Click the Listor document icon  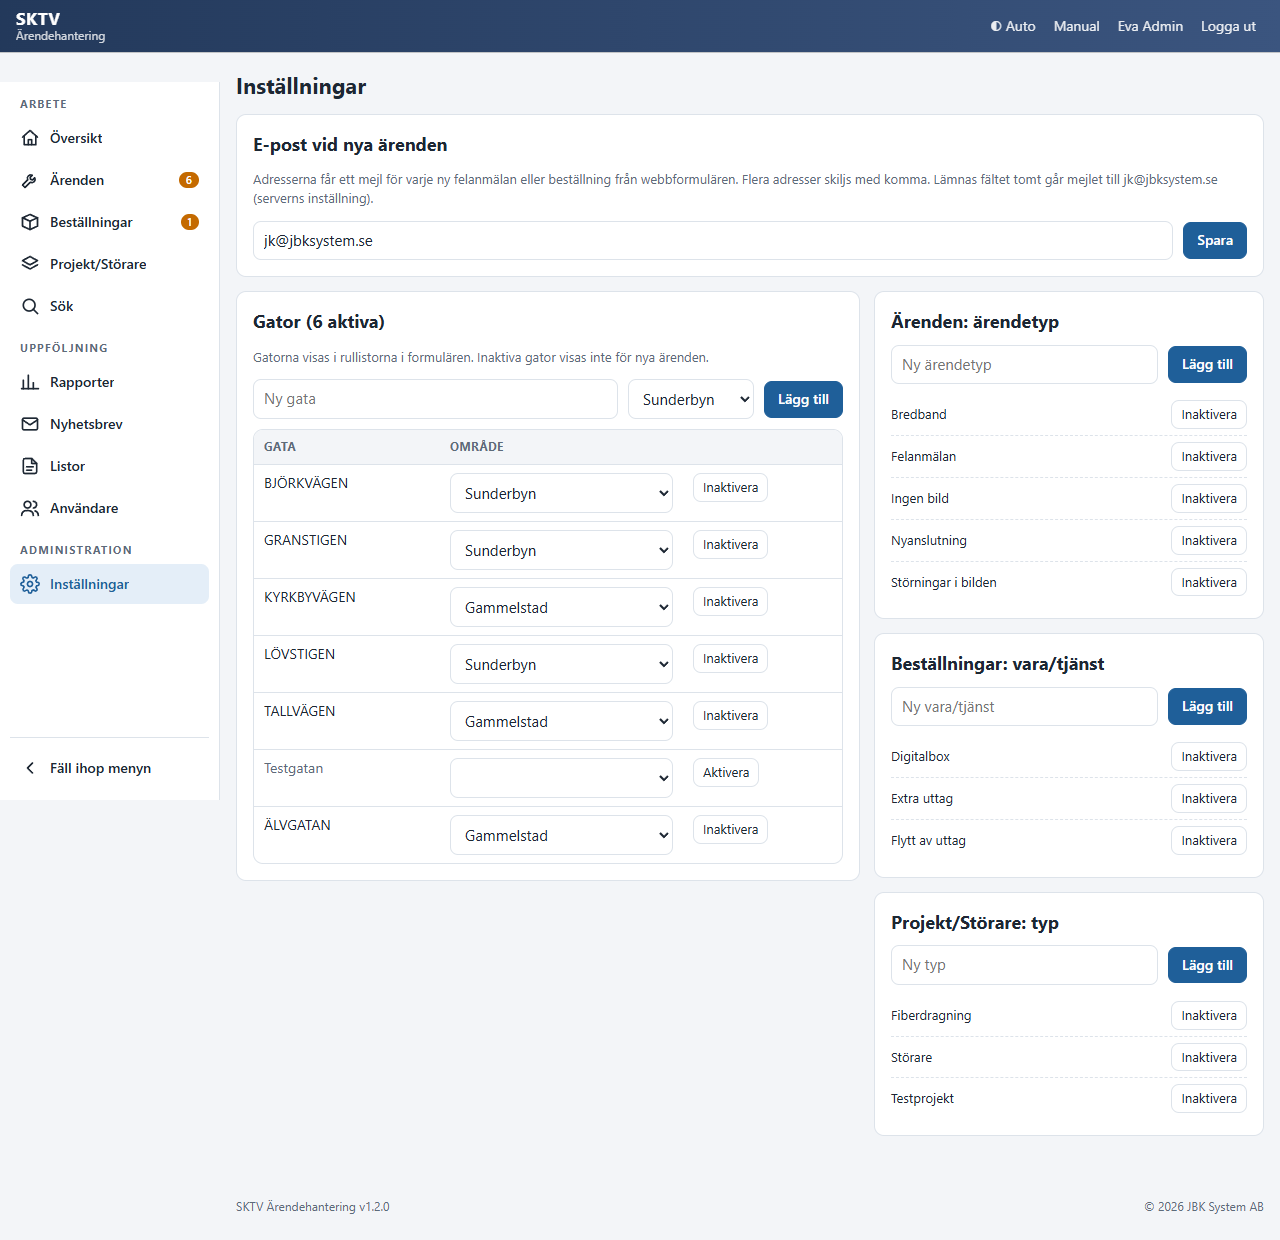click(30, 466)
